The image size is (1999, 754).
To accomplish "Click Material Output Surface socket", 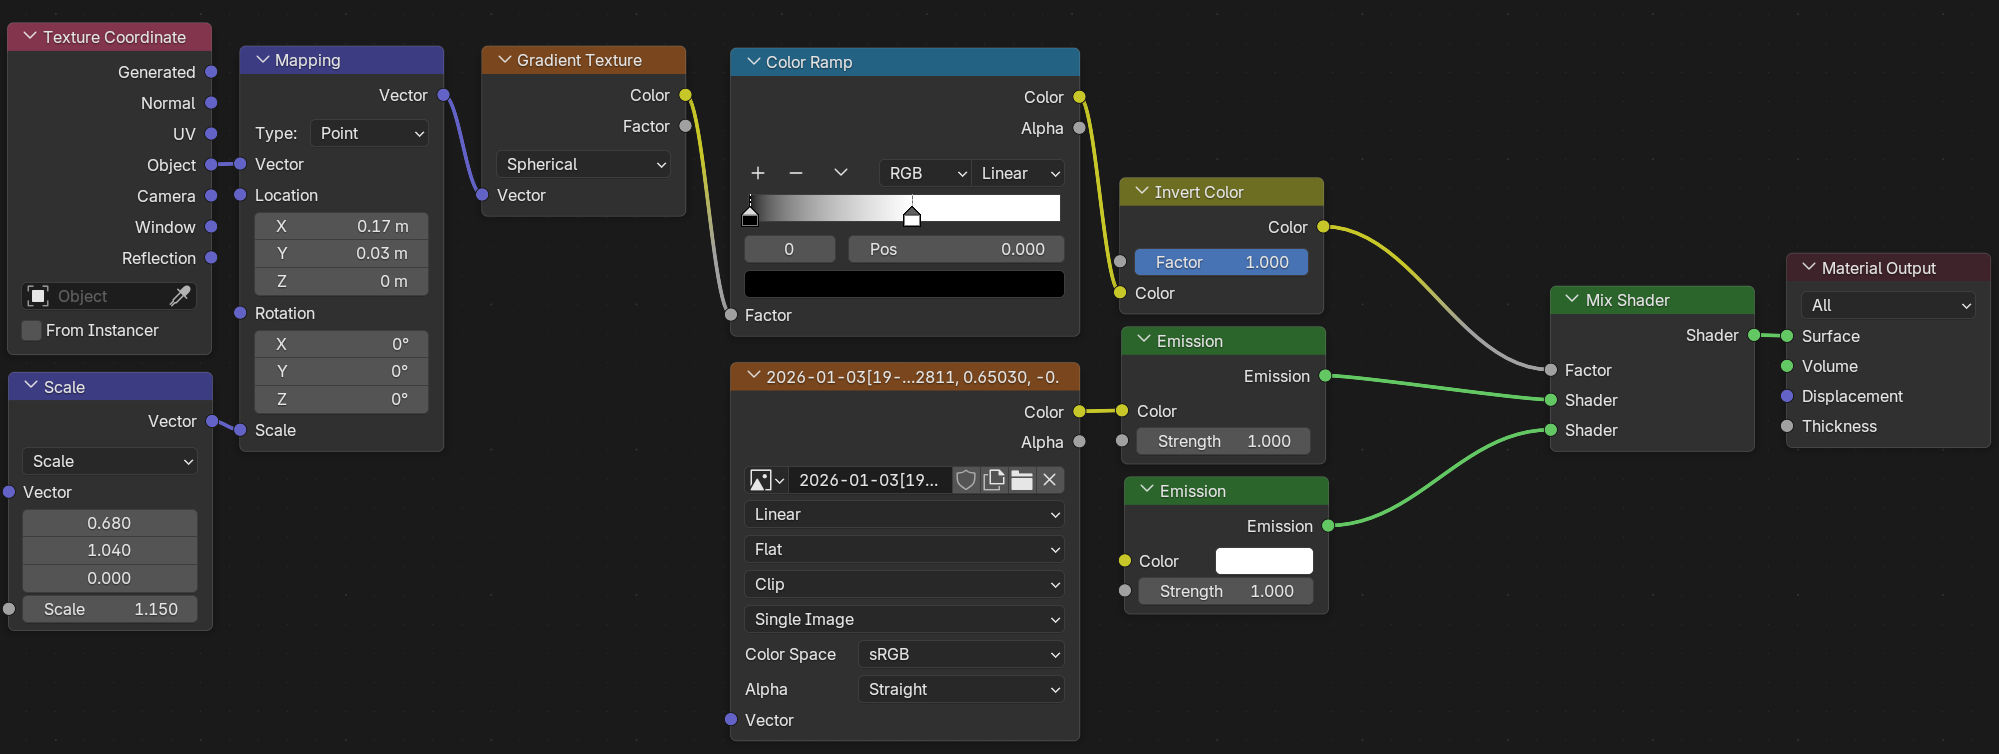I will point(1787,336).
